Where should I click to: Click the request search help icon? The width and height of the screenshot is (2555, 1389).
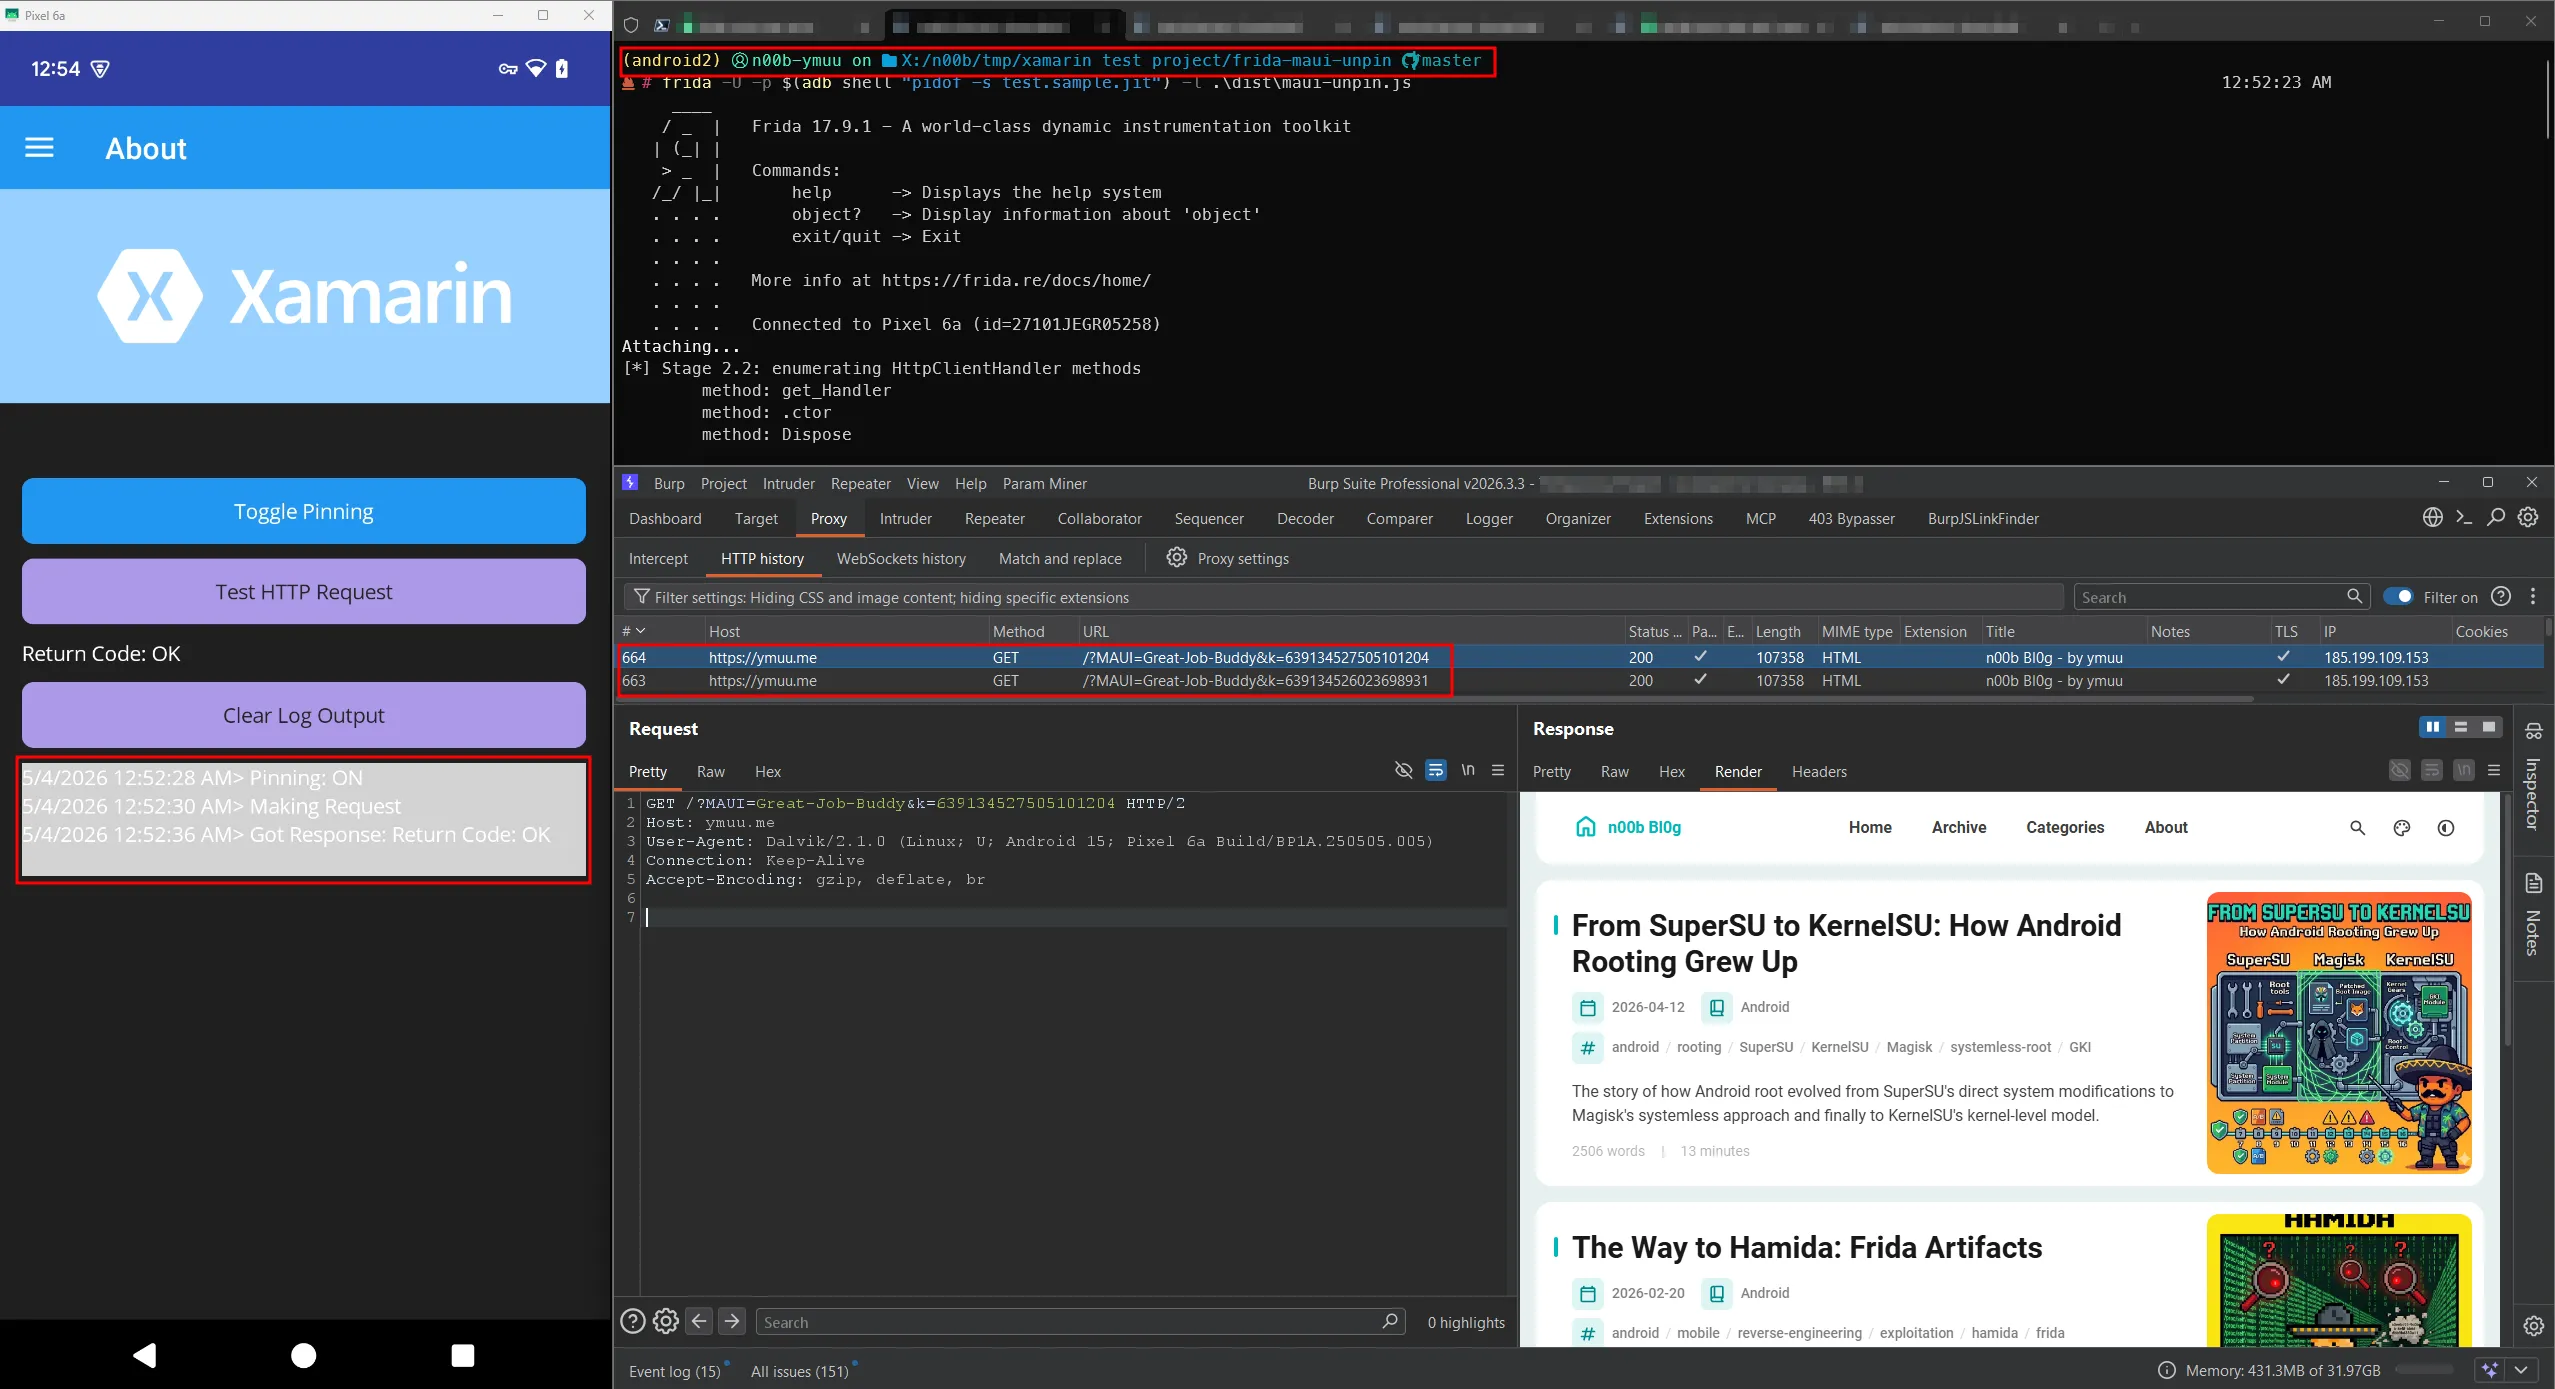point(633,1322)
